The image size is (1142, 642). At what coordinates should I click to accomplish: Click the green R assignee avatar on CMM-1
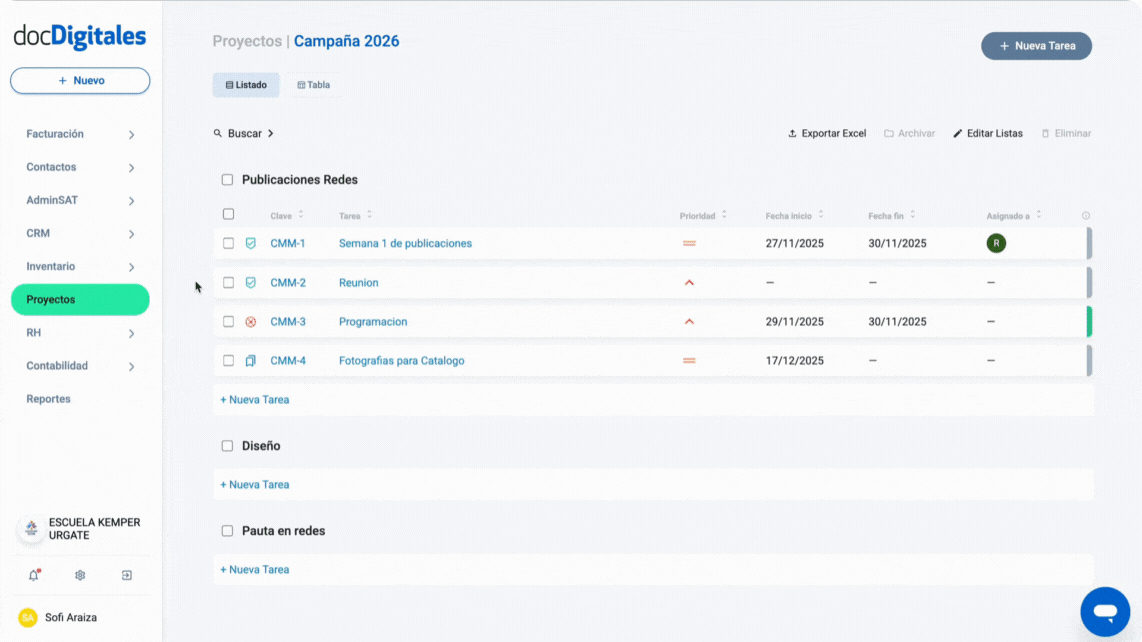pos(995,243)
